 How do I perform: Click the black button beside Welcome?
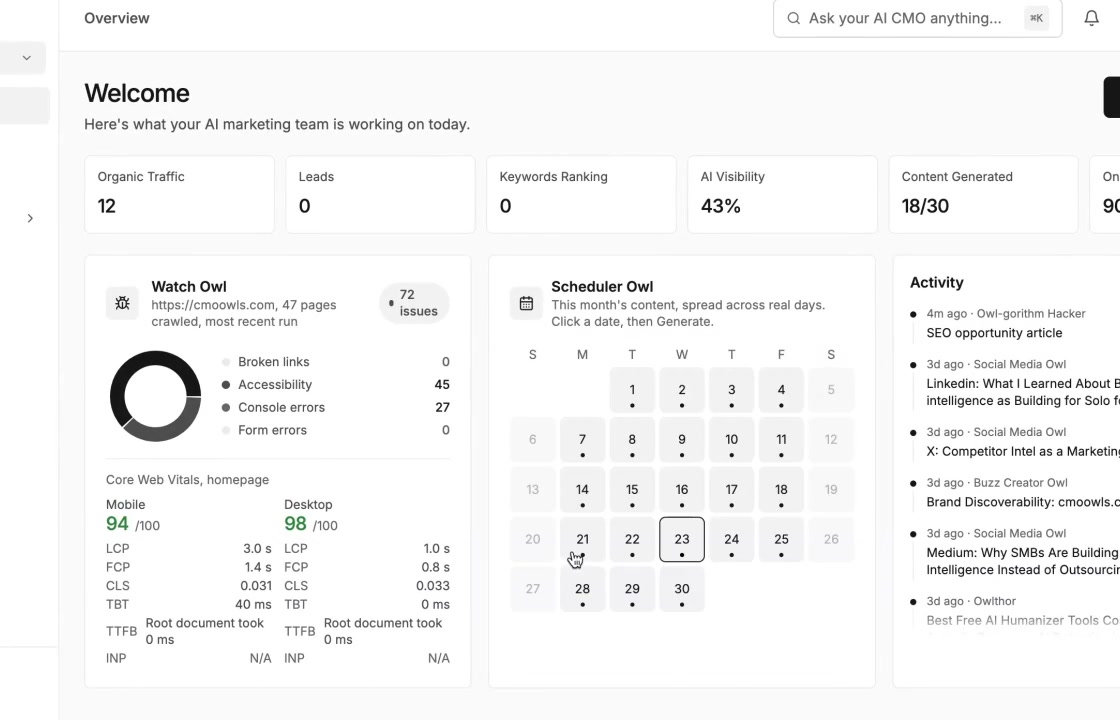[1112, 97]
